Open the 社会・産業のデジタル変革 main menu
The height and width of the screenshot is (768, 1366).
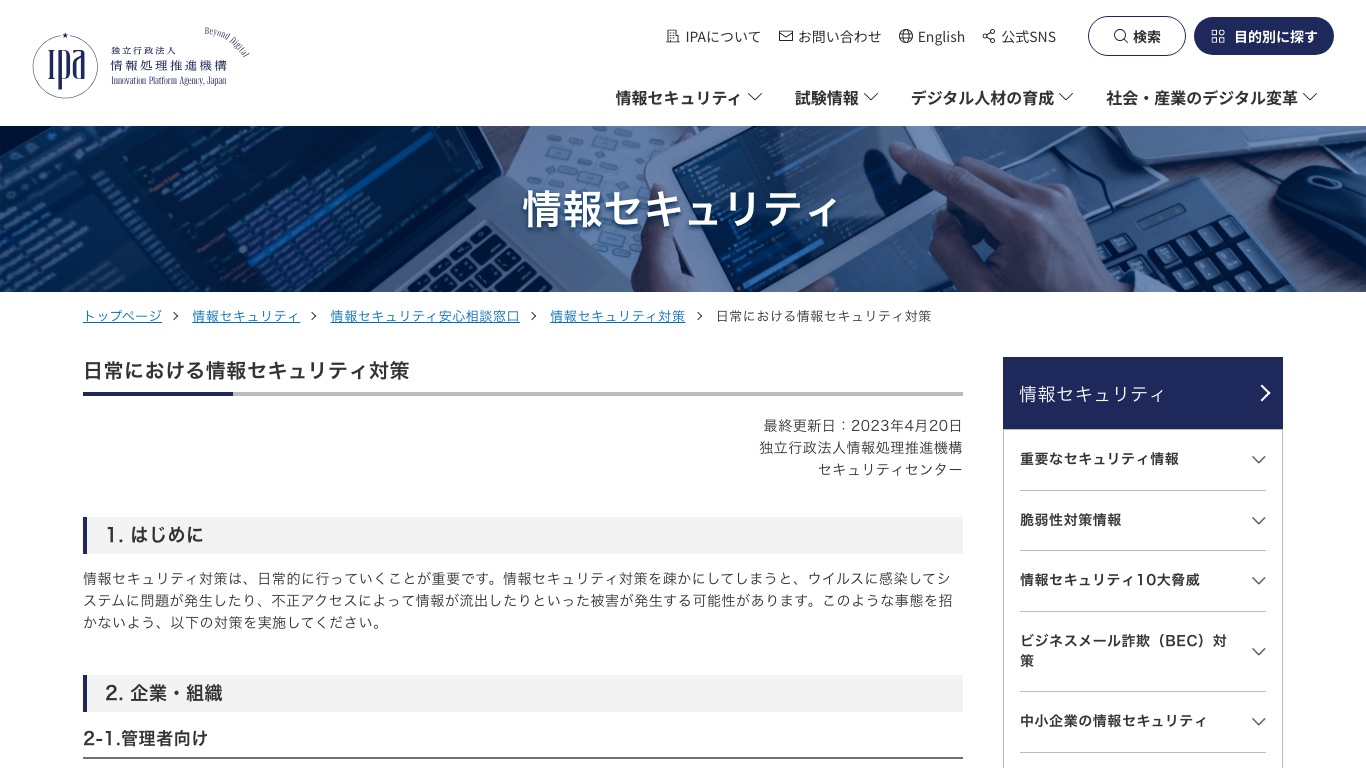click(1212, 97)
